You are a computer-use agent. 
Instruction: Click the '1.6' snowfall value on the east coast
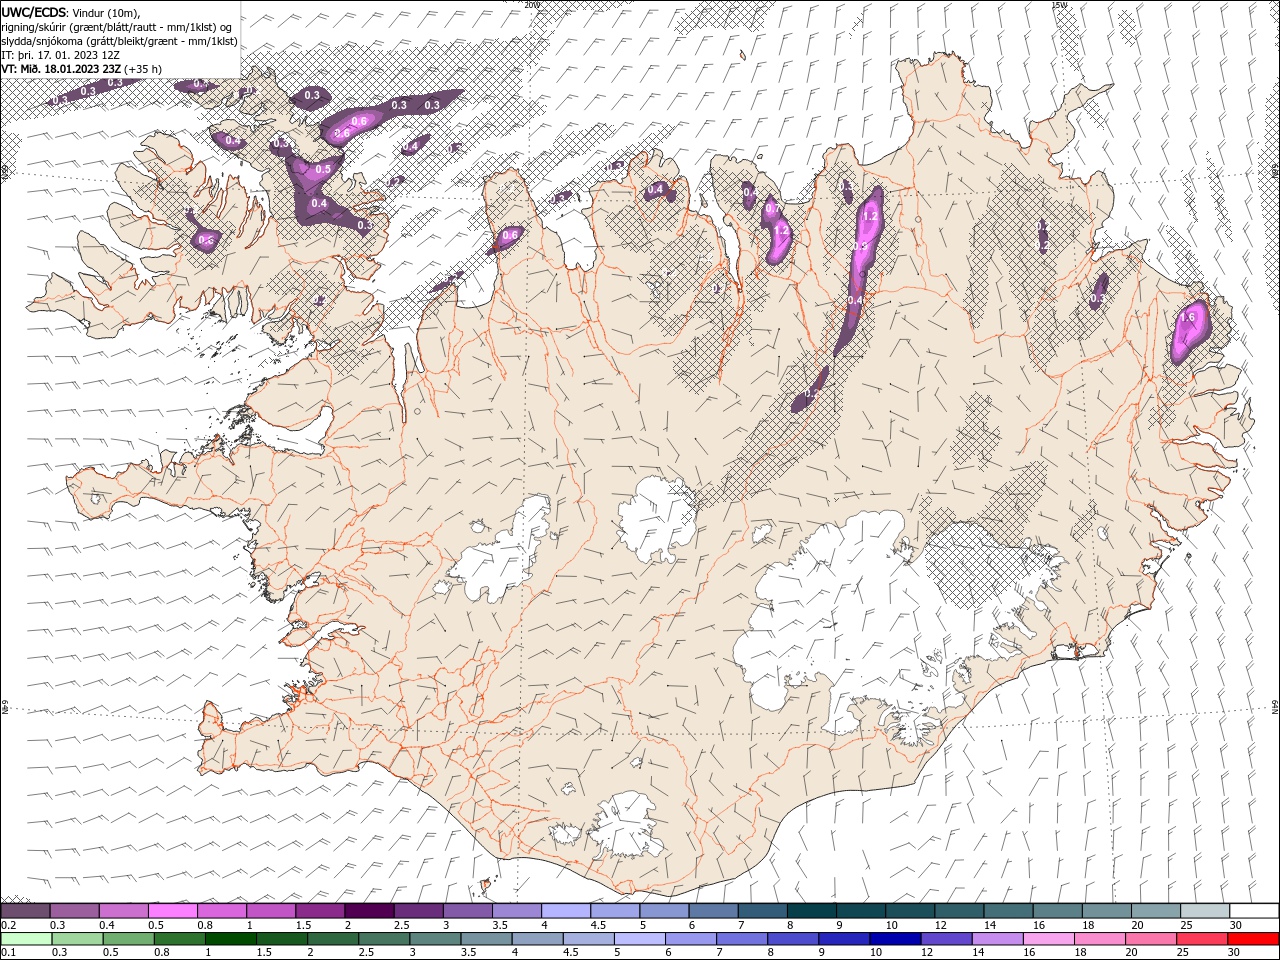(x=1188, y=317)
